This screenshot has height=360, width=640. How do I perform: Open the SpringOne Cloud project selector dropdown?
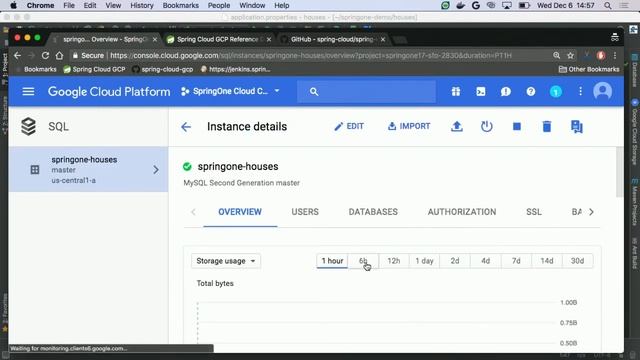(231, 91)
